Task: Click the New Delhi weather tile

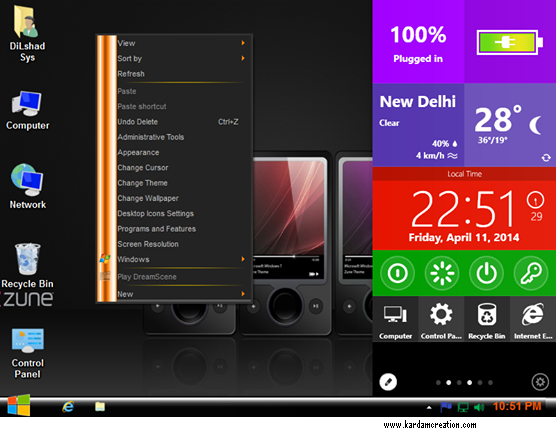Action: tap(418, 125)
